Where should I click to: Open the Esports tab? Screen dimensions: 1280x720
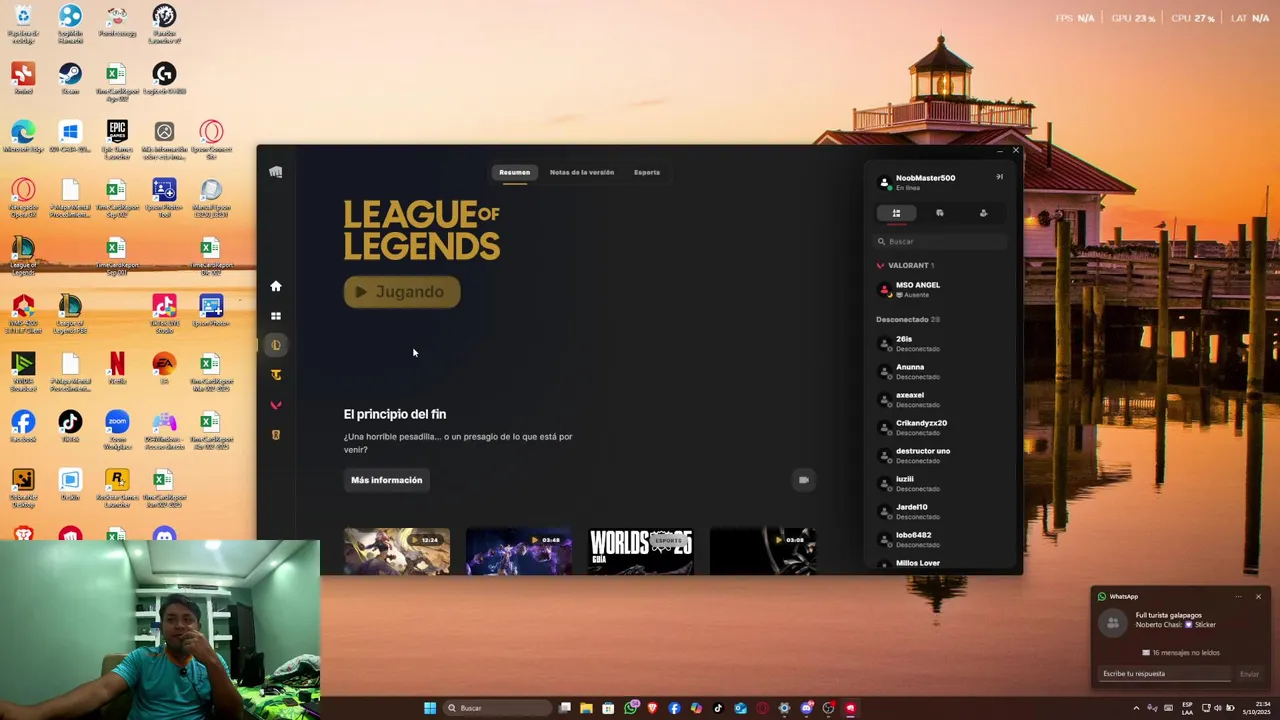point(647,172)
